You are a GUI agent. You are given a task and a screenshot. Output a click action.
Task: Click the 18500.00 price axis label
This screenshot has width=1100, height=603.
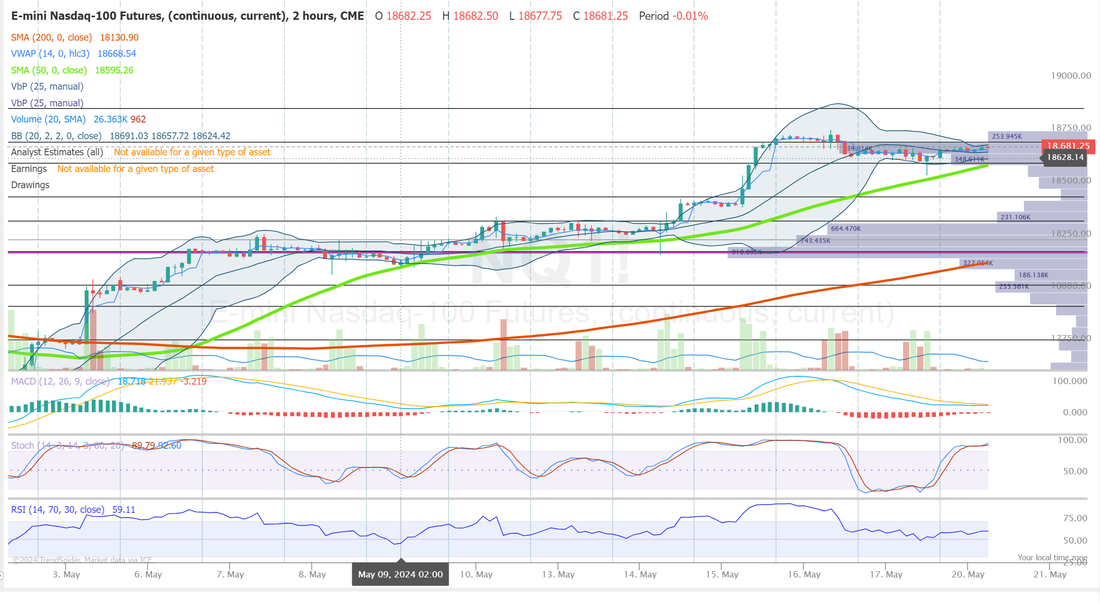1071,180
